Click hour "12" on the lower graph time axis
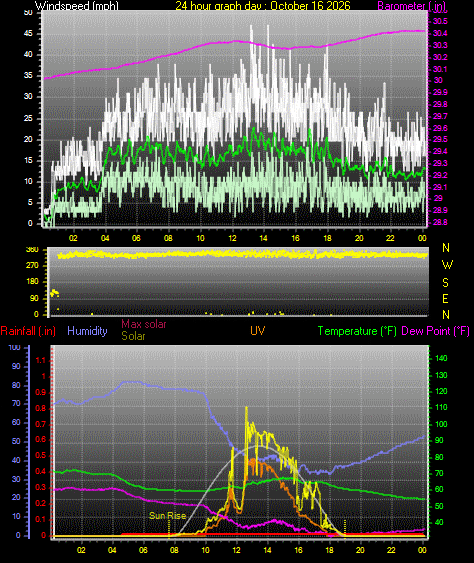This screenshot has width=474, height=563. pos(236,550)
